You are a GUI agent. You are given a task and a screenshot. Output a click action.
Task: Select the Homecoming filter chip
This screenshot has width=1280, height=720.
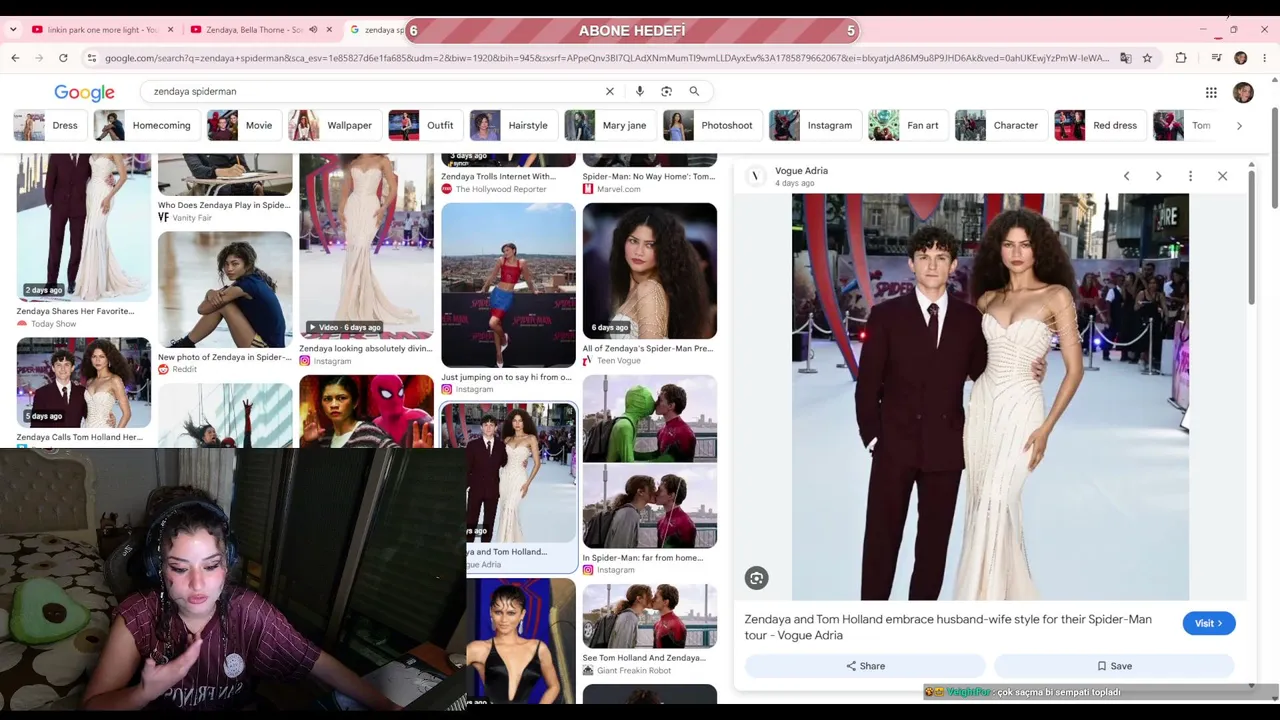[145, 126]
